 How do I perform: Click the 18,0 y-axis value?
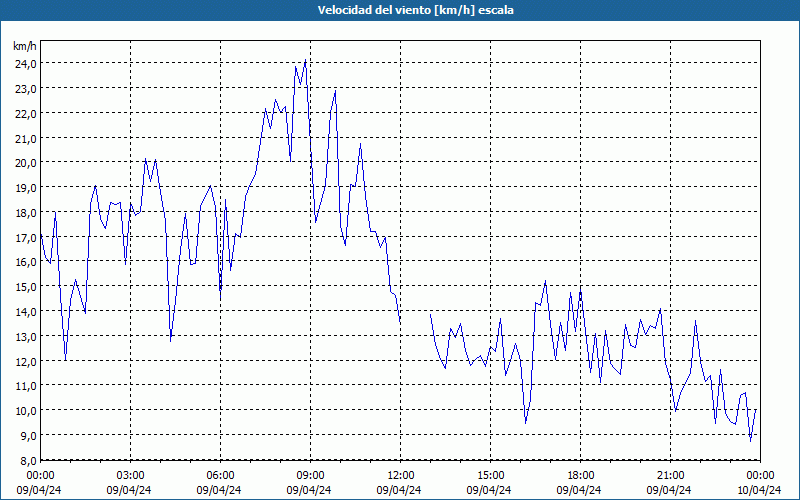(x=26, y=212)
